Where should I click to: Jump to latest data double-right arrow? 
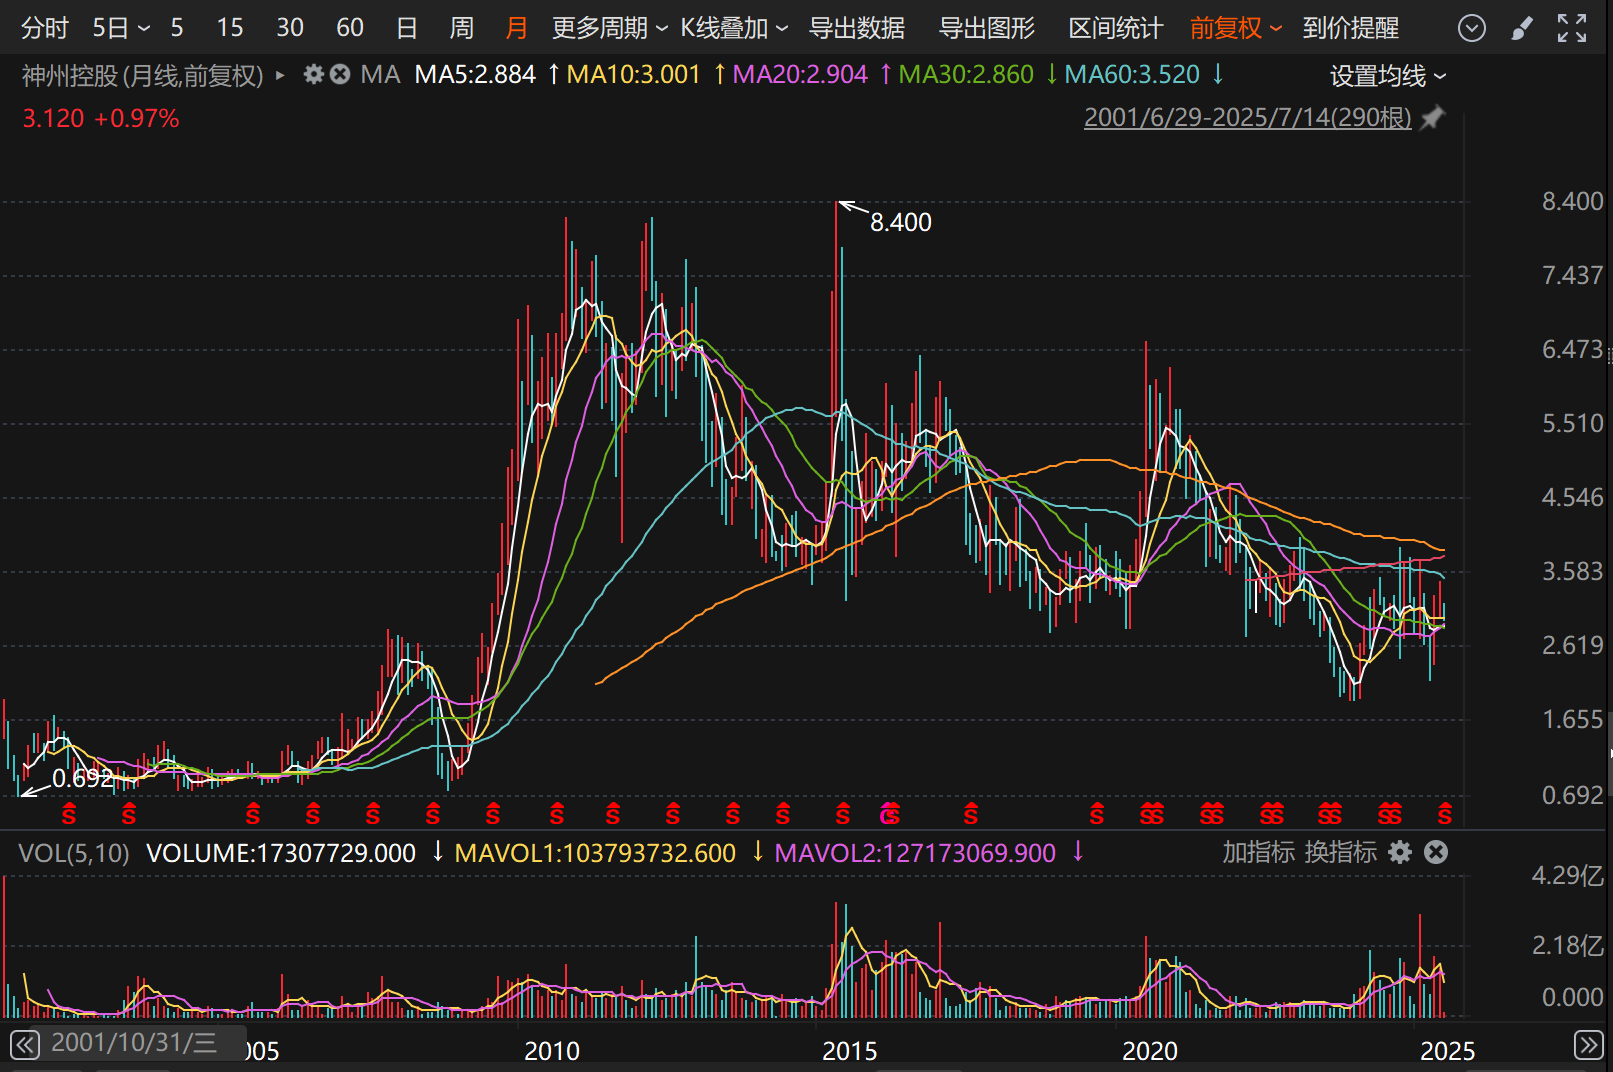click(1588, 1045)
